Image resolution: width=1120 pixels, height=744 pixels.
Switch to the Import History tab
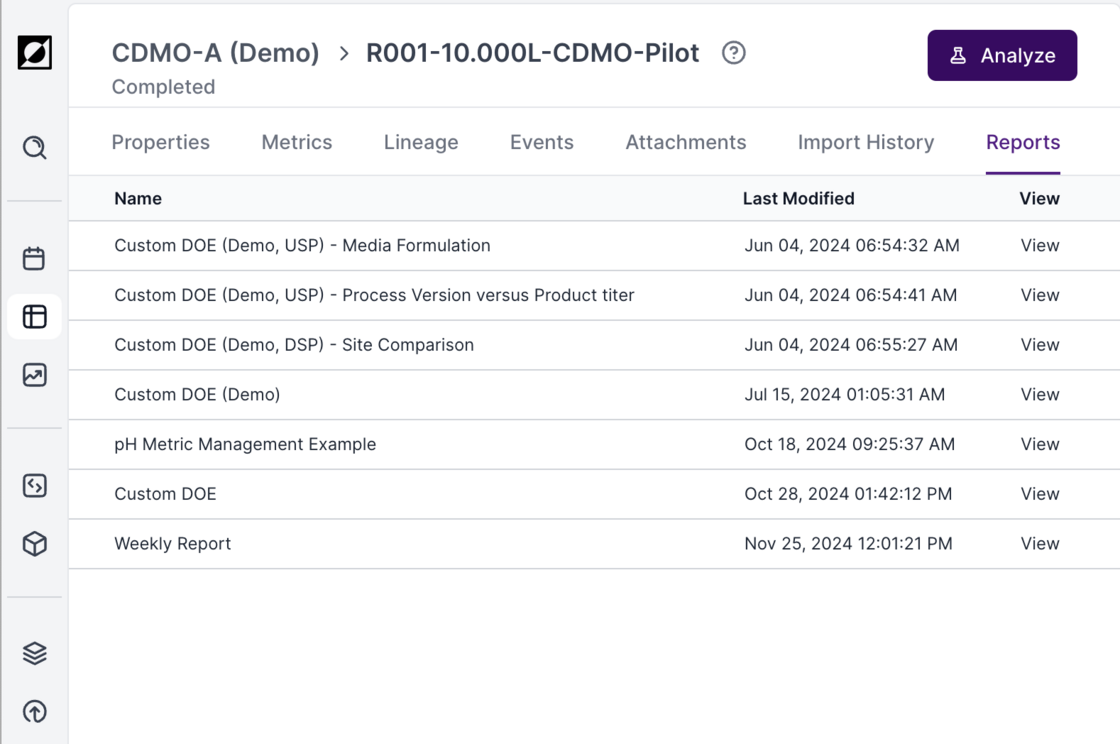pyautogui.click(x=866, y=142)
